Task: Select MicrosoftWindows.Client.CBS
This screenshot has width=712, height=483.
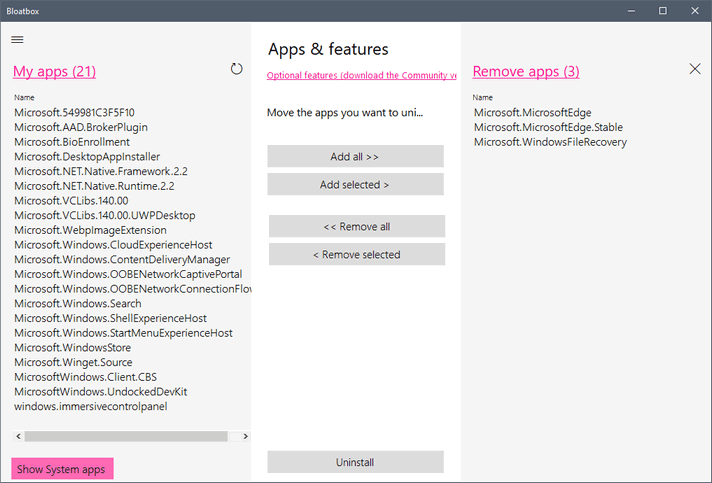Action: pyautogui.click(x=85, y=377)
